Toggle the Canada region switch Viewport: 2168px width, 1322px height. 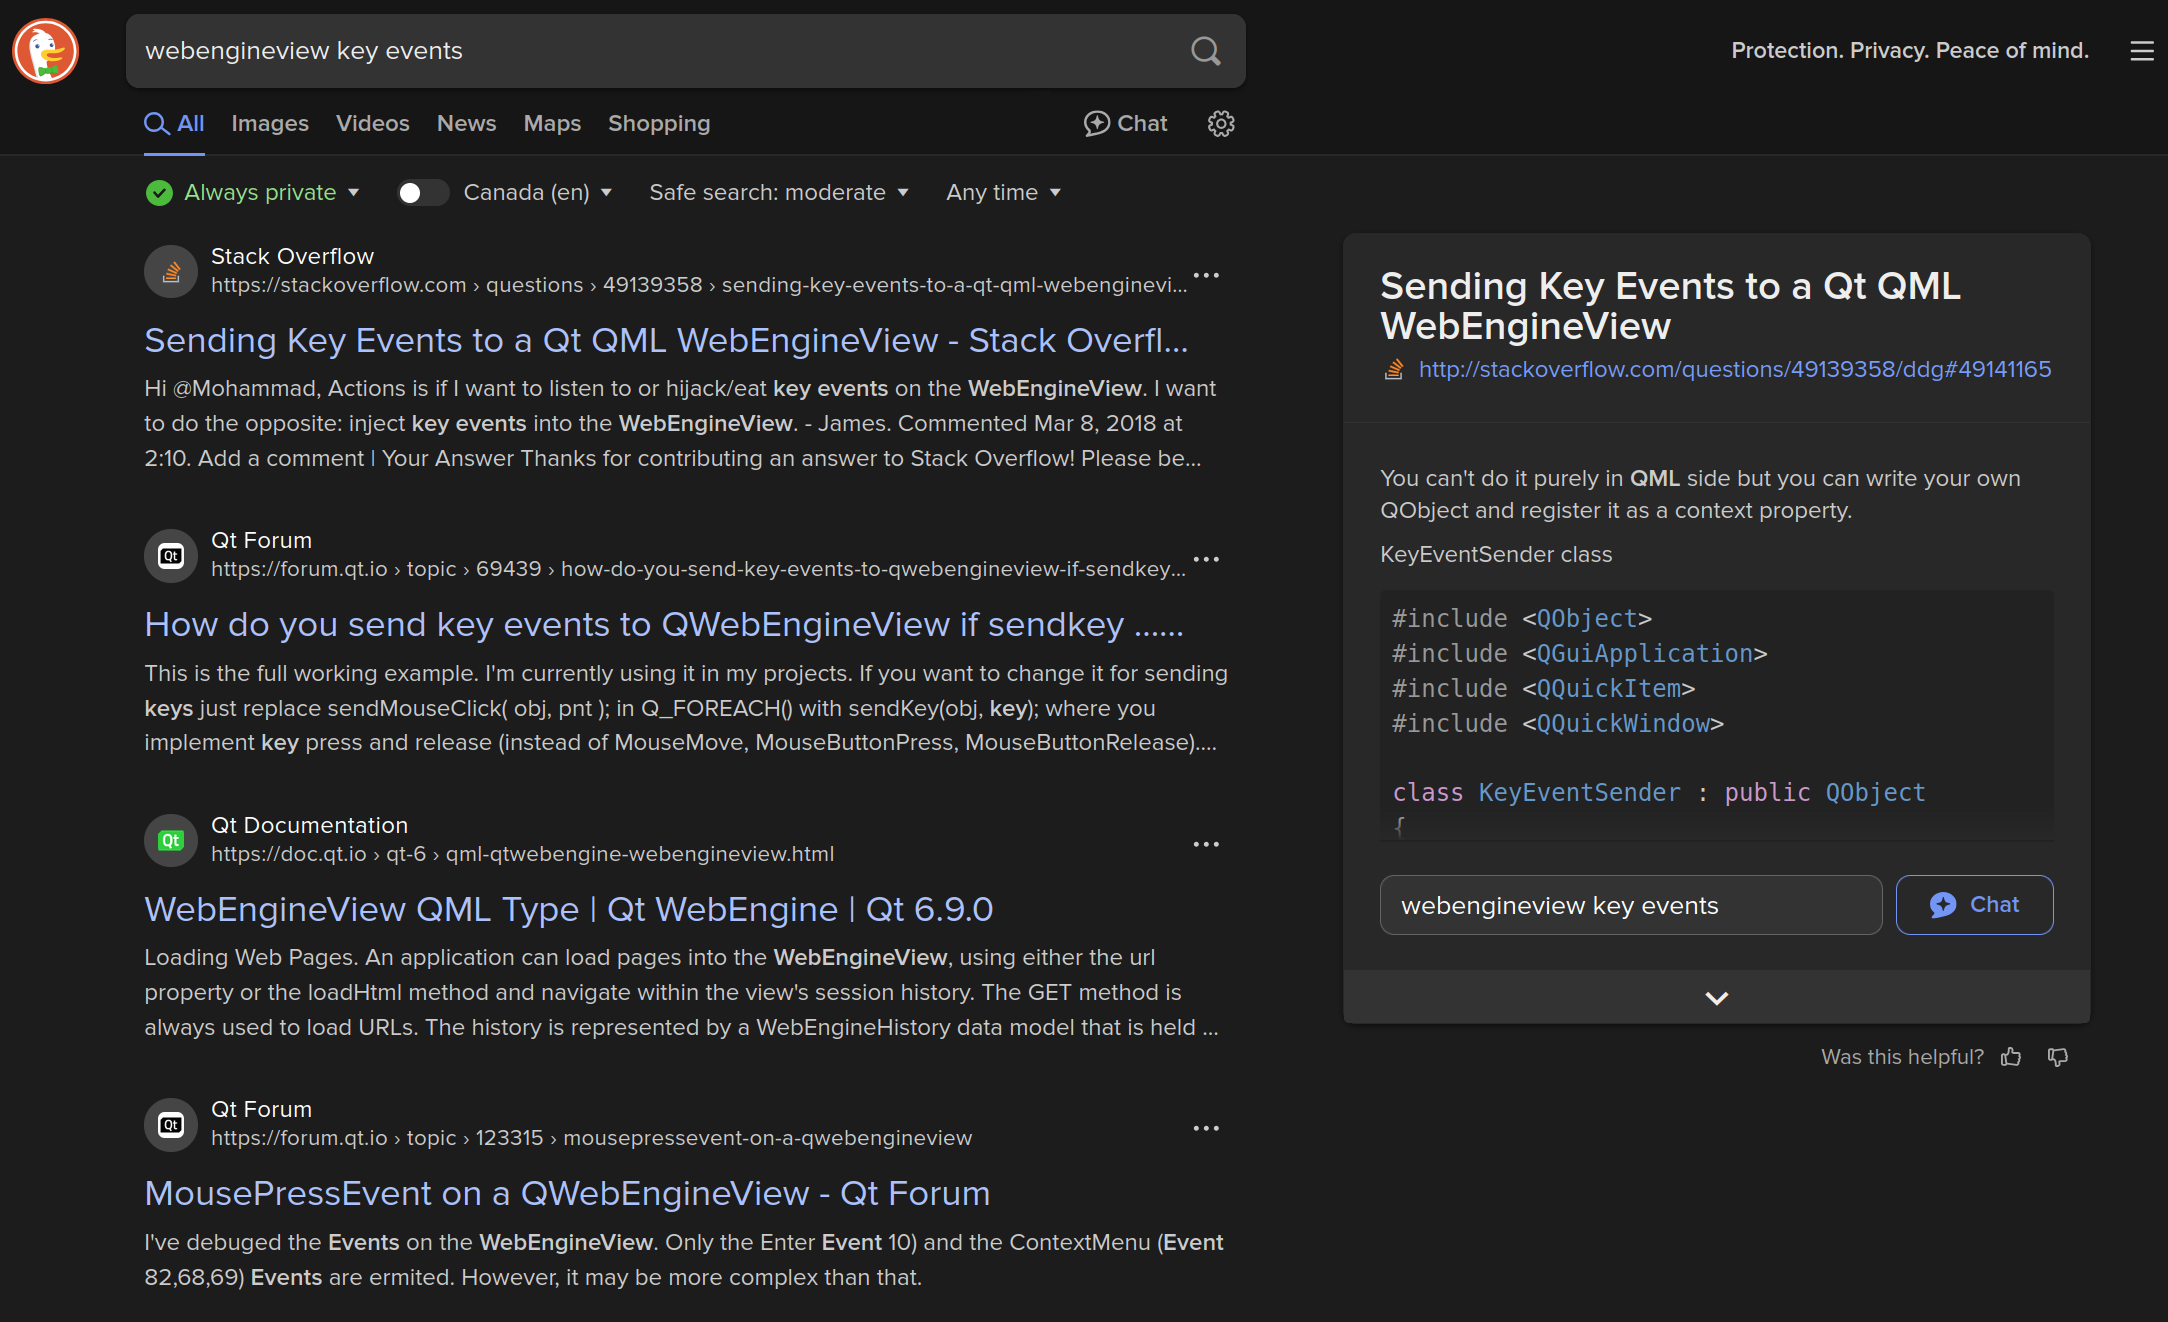422,192
